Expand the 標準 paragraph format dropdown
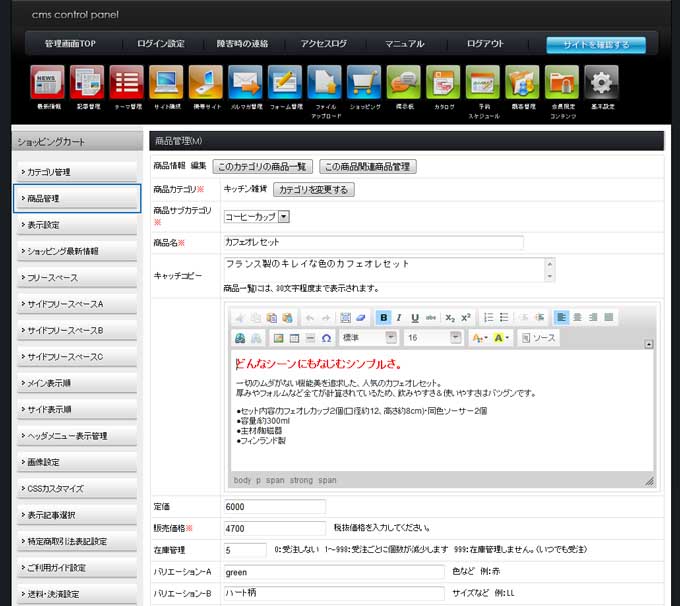This screenshot has height=606, width=680. click(390, 338)
